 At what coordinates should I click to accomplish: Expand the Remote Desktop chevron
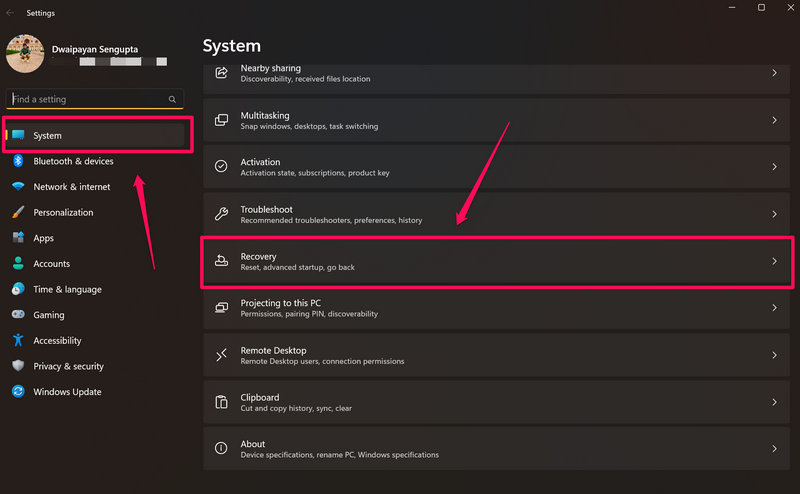774,355
